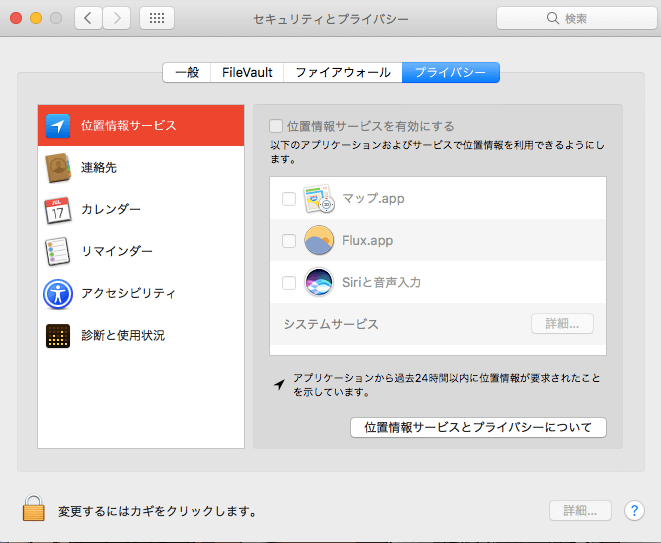Go forward with the right chevron button
Viewport: 661px width, 543px height.
(x=117, y=18)
